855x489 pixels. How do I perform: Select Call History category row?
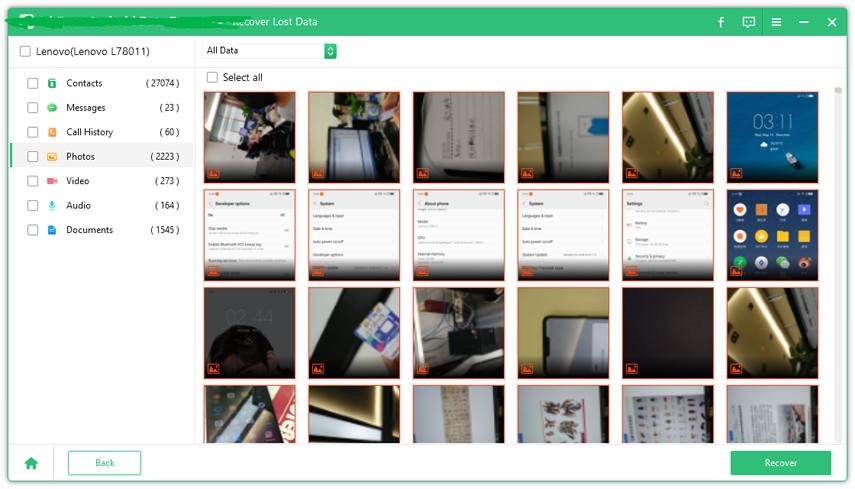[x=102, y=132]
